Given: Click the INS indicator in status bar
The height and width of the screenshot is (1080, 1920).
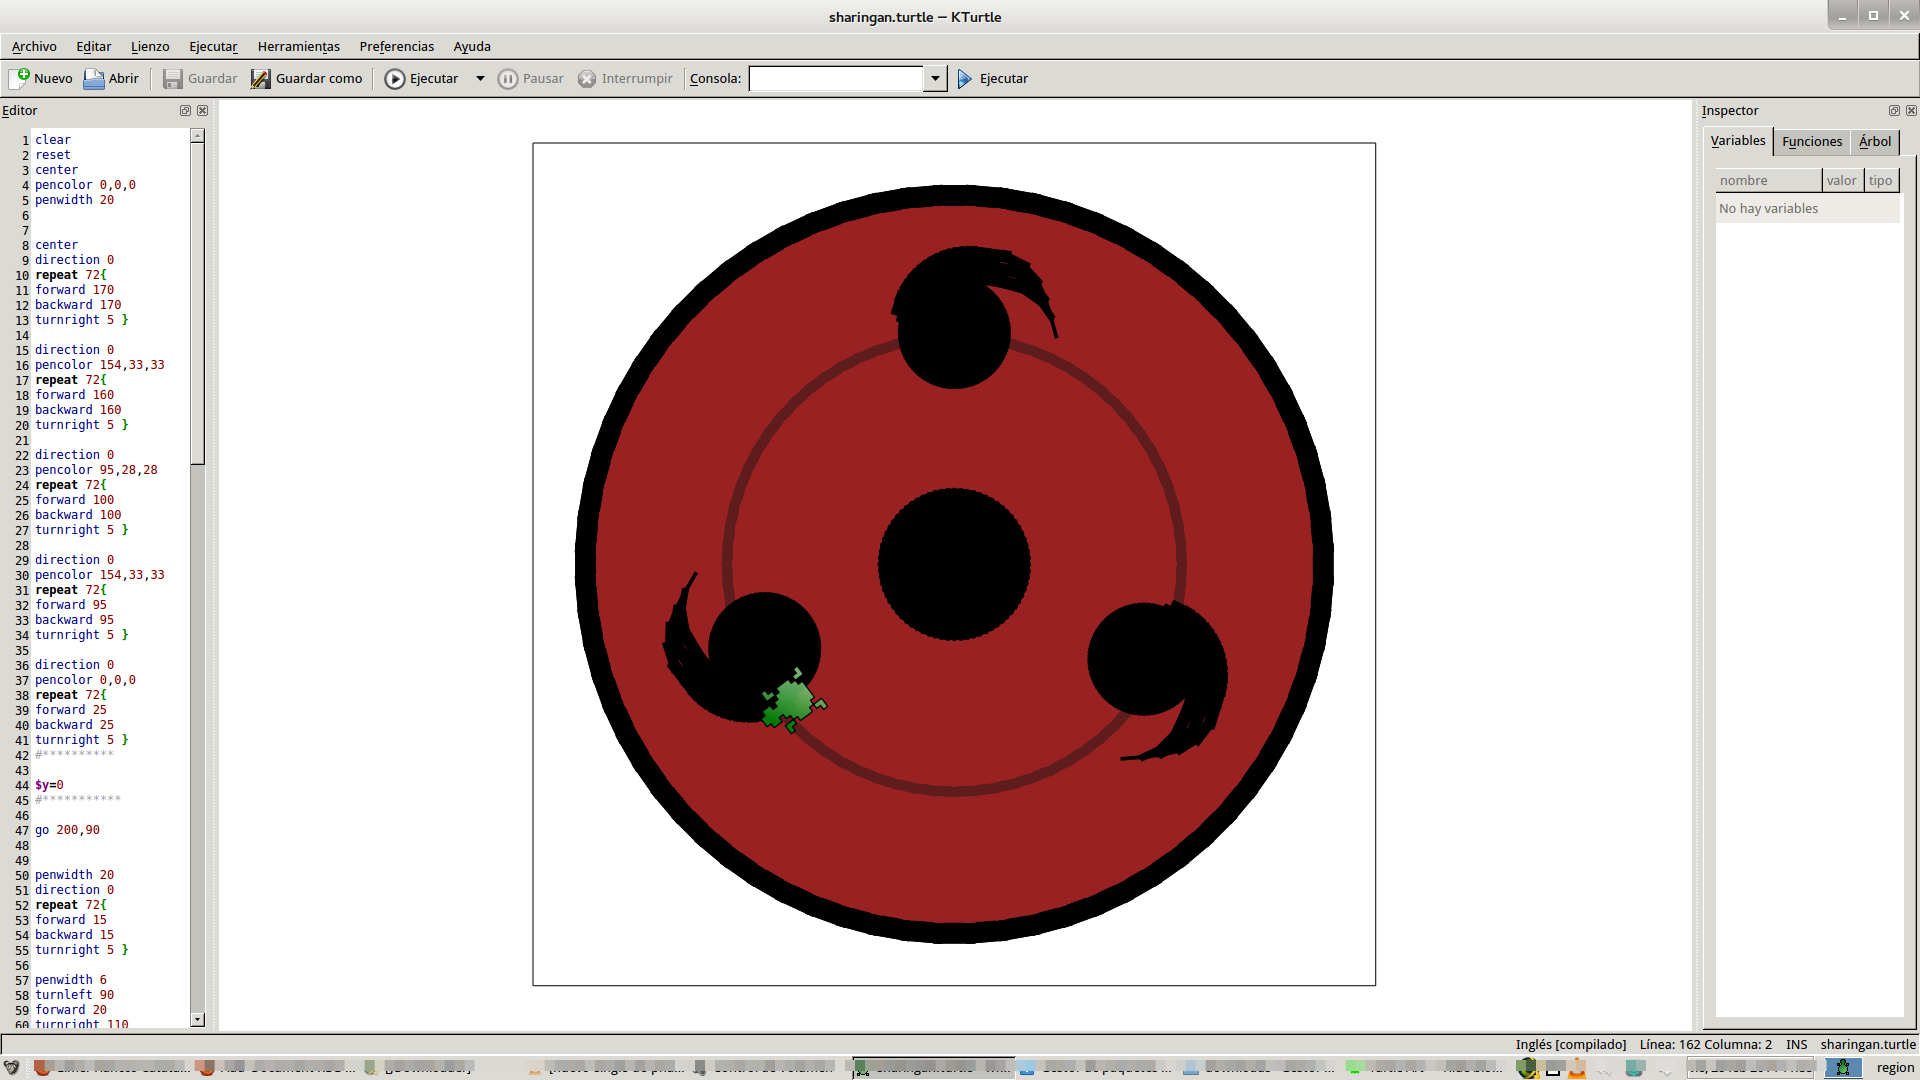Looking at the screenshot, I should pos(1796,1044).
